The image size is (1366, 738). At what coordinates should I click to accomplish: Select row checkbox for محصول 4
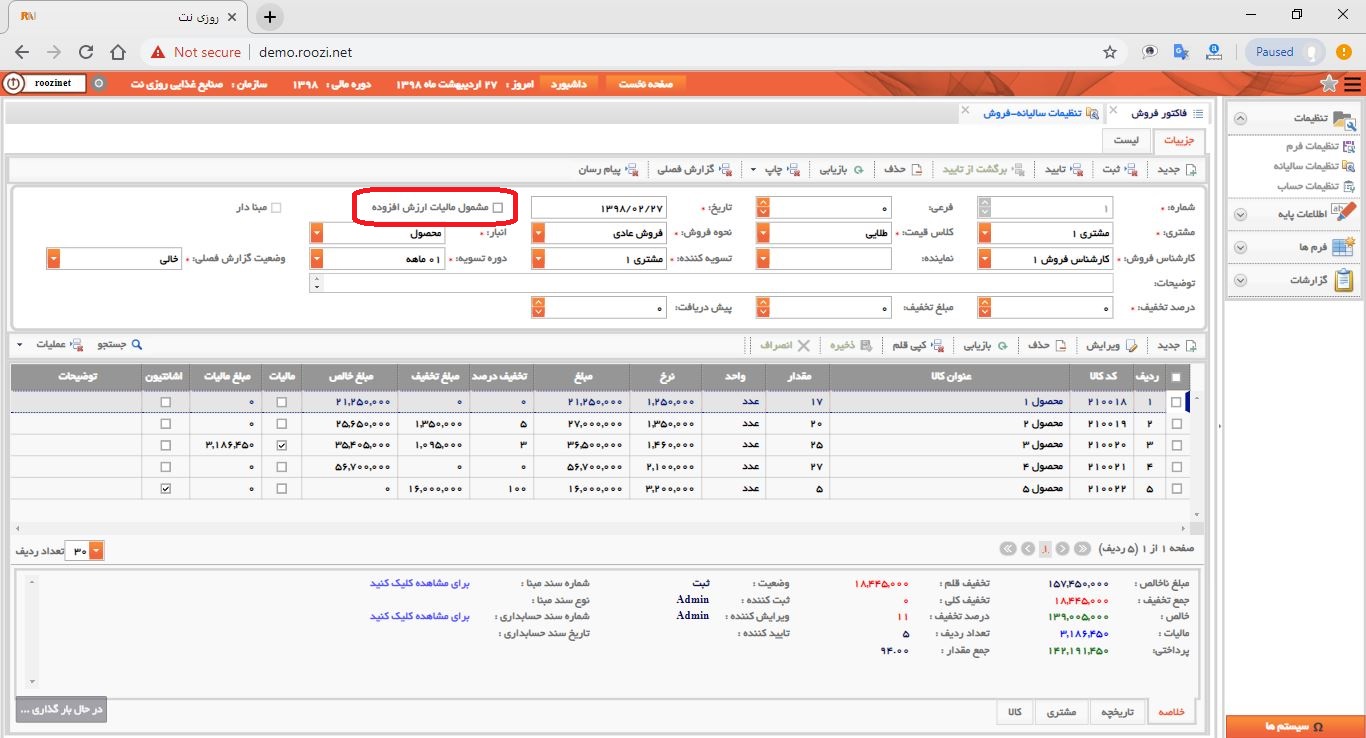point(1176,467)
